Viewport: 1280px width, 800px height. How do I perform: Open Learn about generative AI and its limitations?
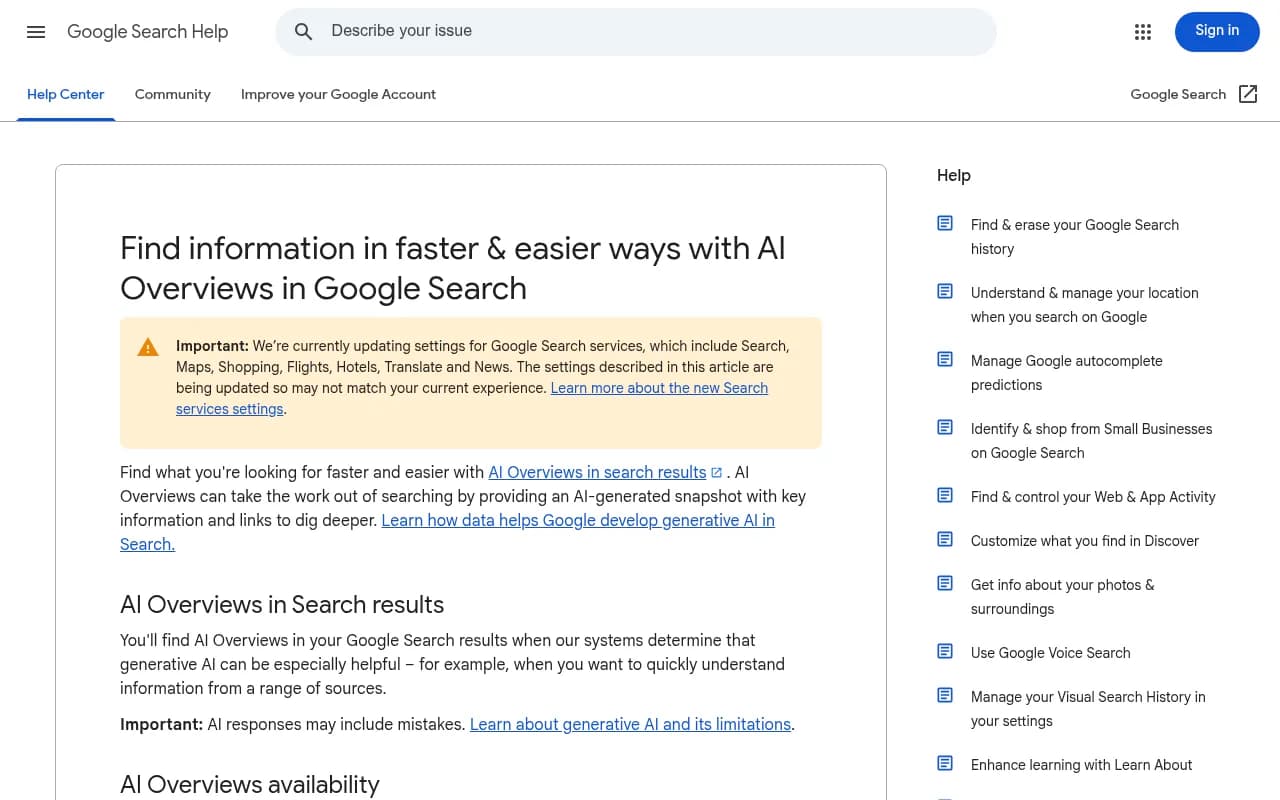point(630,724)
